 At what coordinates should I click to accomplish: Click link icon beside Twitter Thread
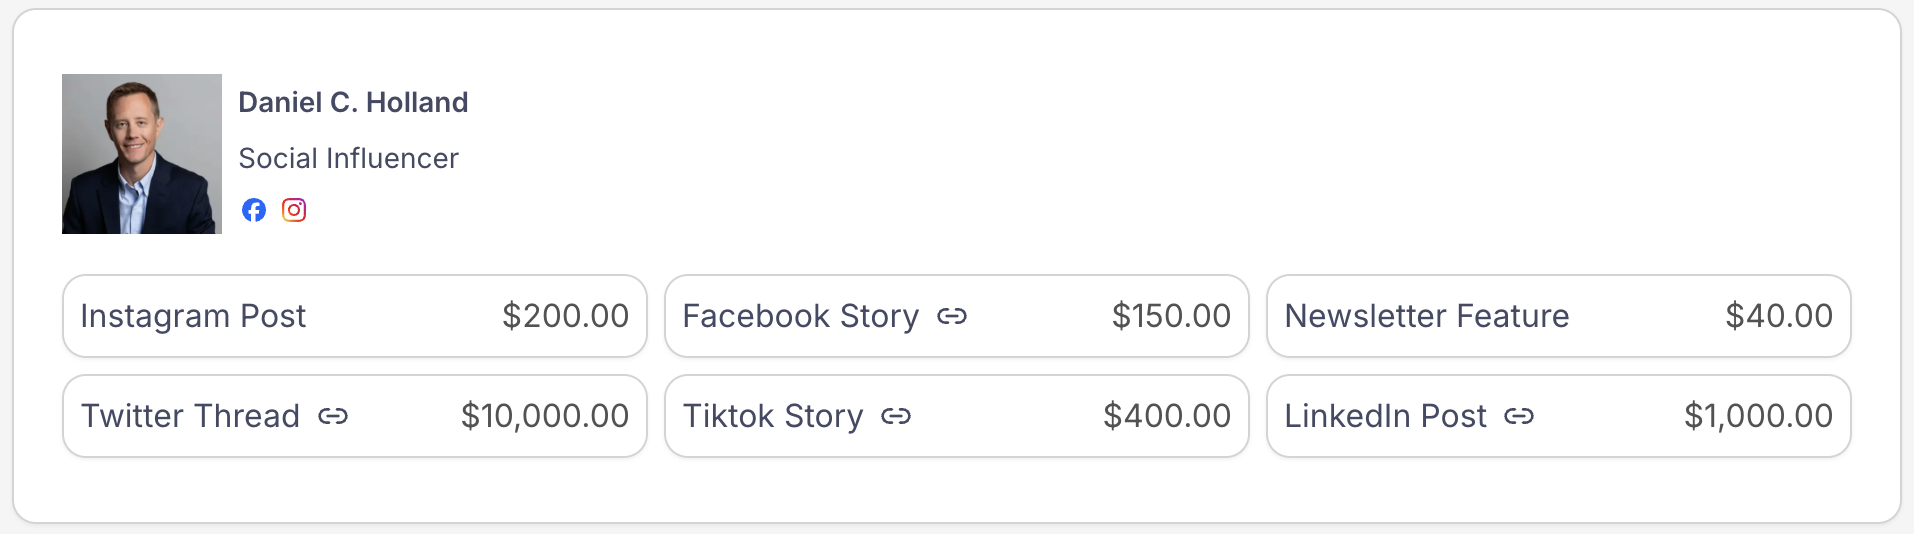pos(333,416)
